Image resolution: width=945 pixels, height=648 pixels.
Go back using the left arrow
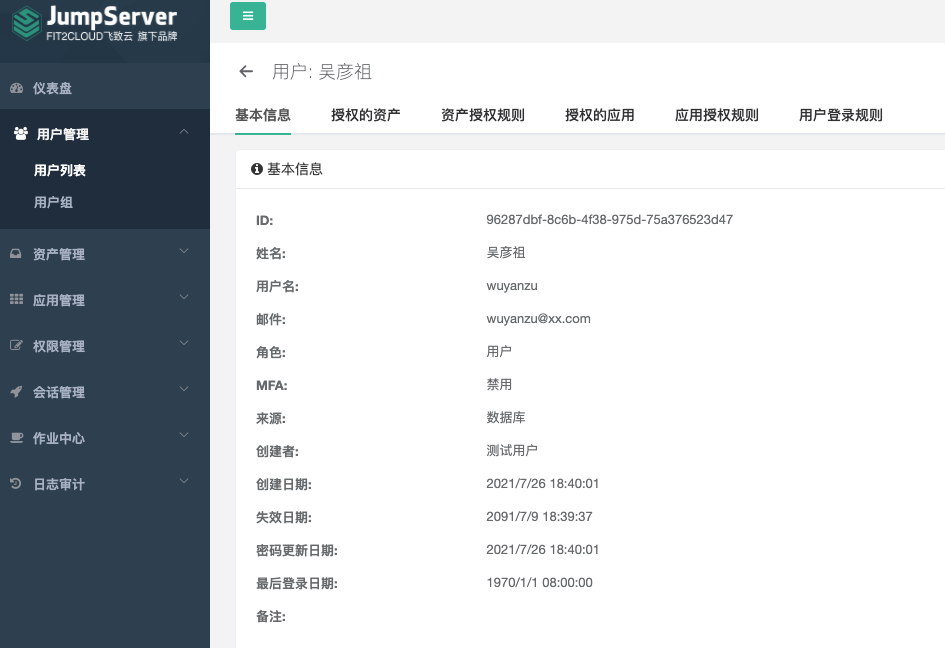[x=246, y=72]
